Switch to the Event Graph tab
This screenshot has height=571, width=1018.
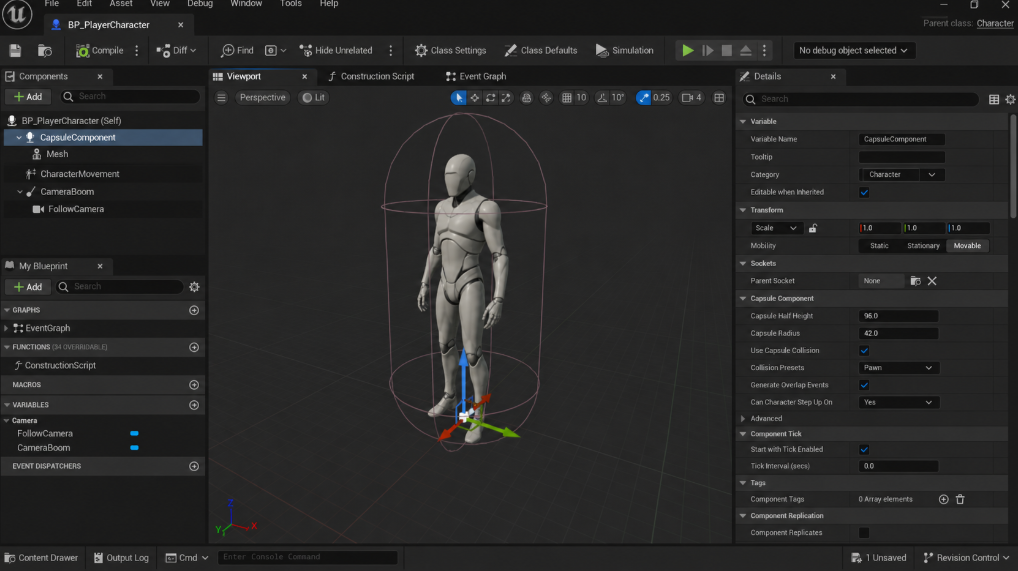click(476, 77)
